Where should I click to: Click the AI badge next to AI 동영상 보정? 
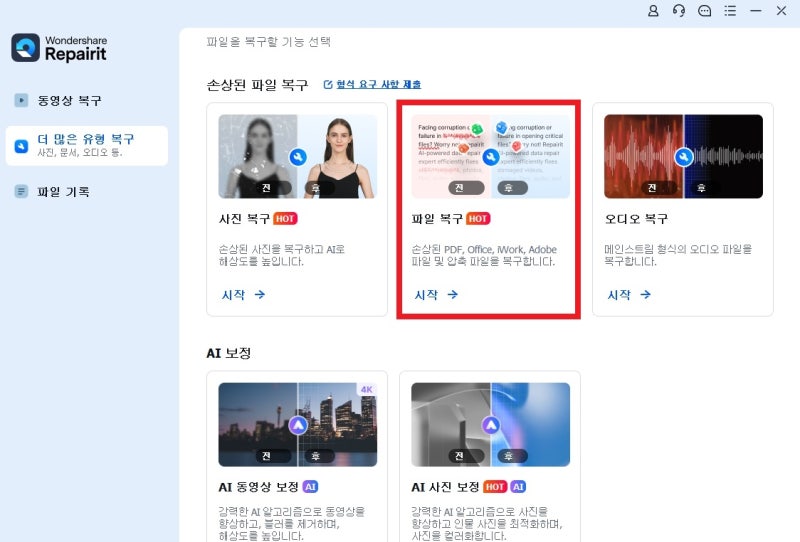(x=310, y=487)
